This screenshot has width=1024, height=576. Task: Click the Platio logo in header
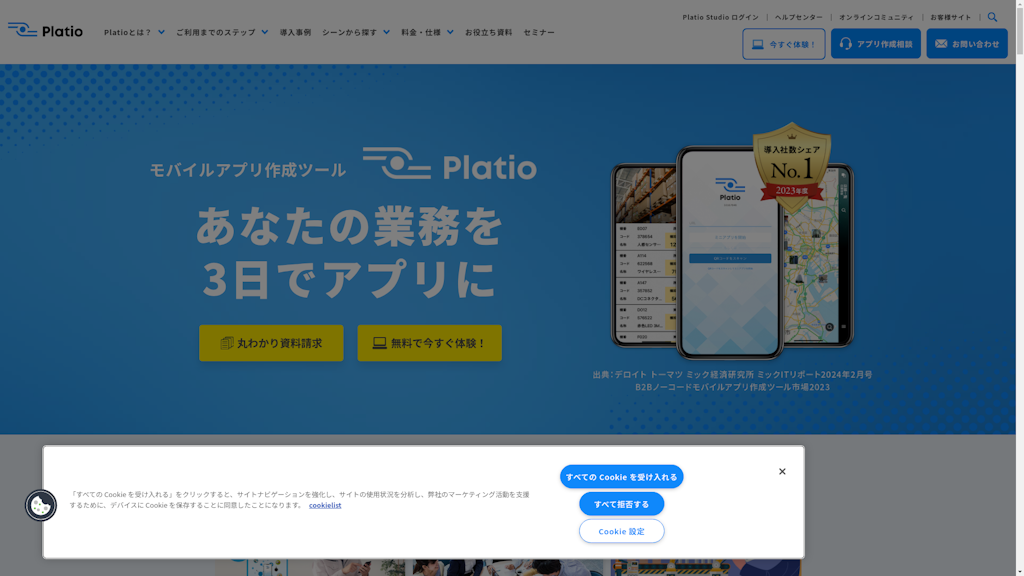(x=45, y=30)
